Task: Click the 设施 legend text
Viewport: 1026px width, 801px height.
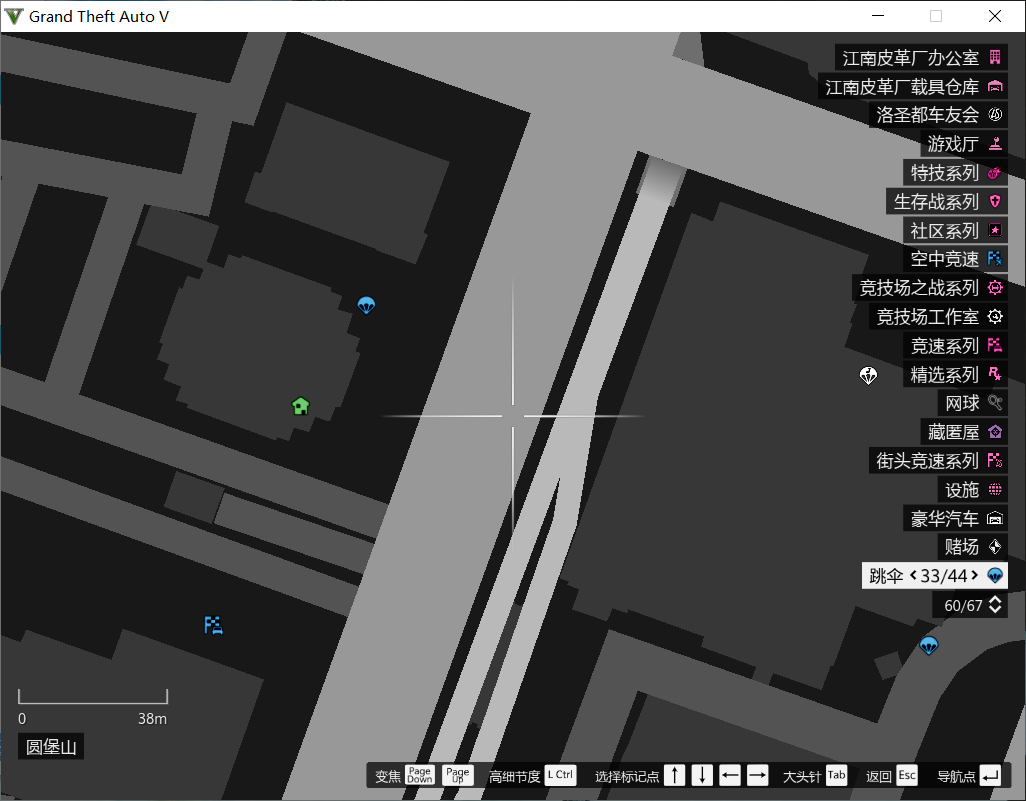Action: coord(962,490)
